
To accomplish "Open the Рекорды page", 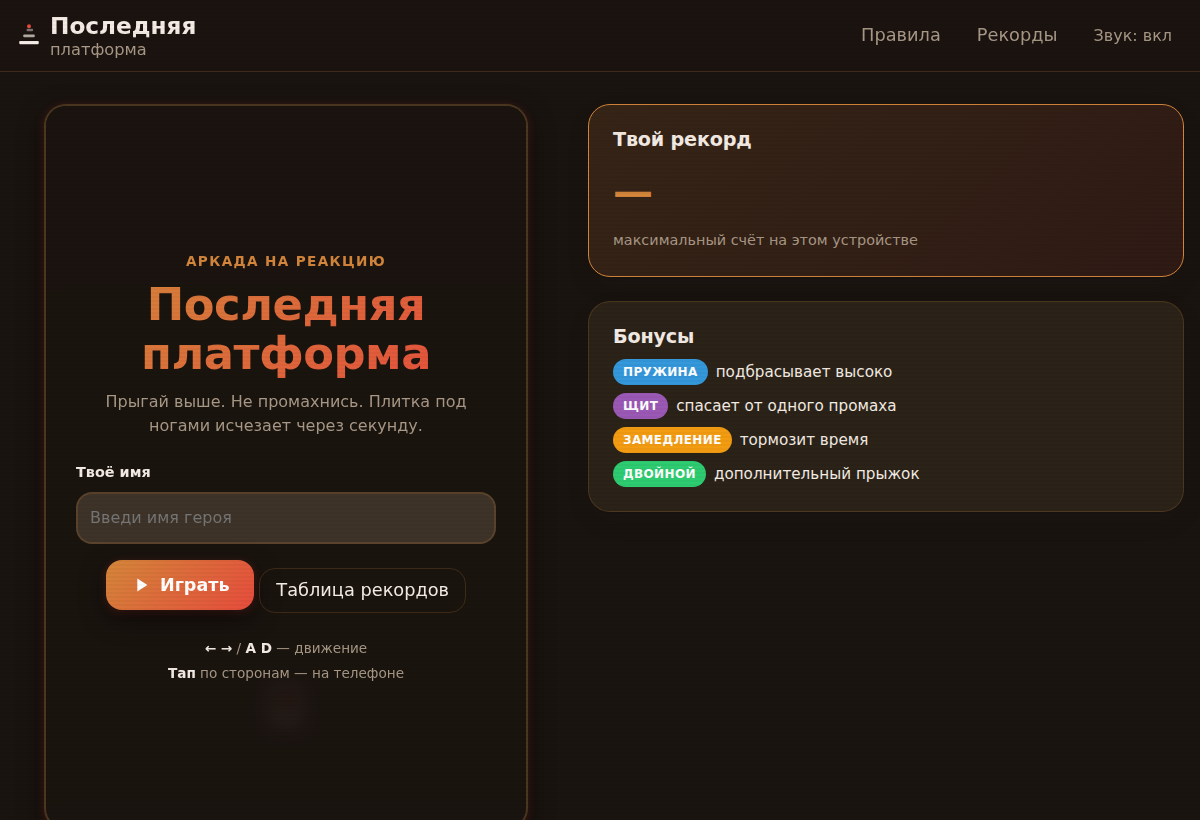I will coord(1016,35).
